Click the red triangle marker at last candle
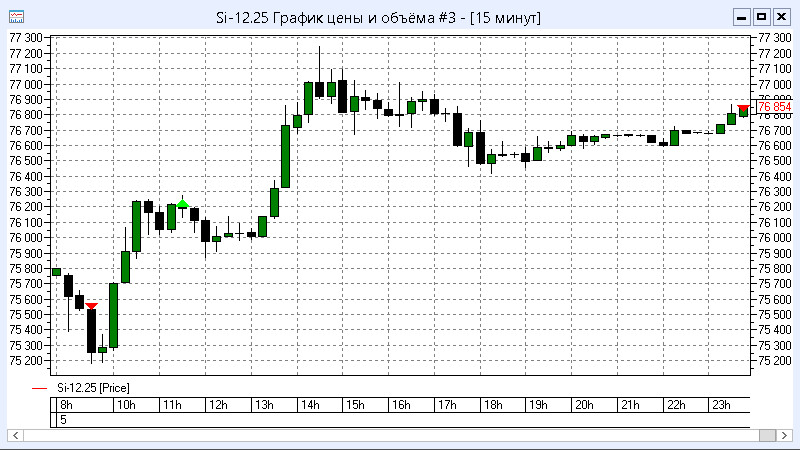 coord(744,108)
